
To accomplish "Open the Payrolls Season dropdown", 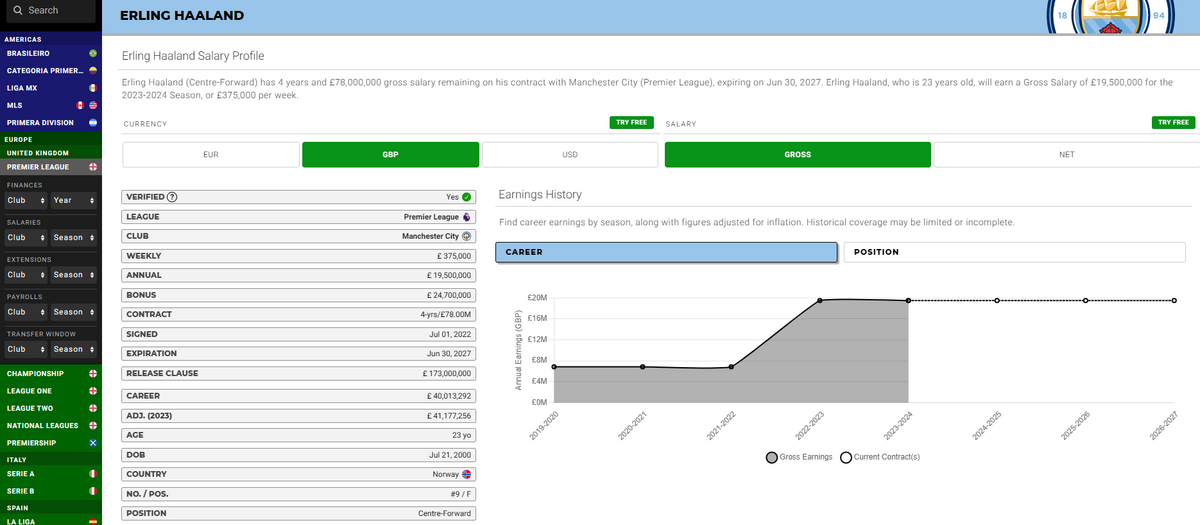I will (74, 312).
